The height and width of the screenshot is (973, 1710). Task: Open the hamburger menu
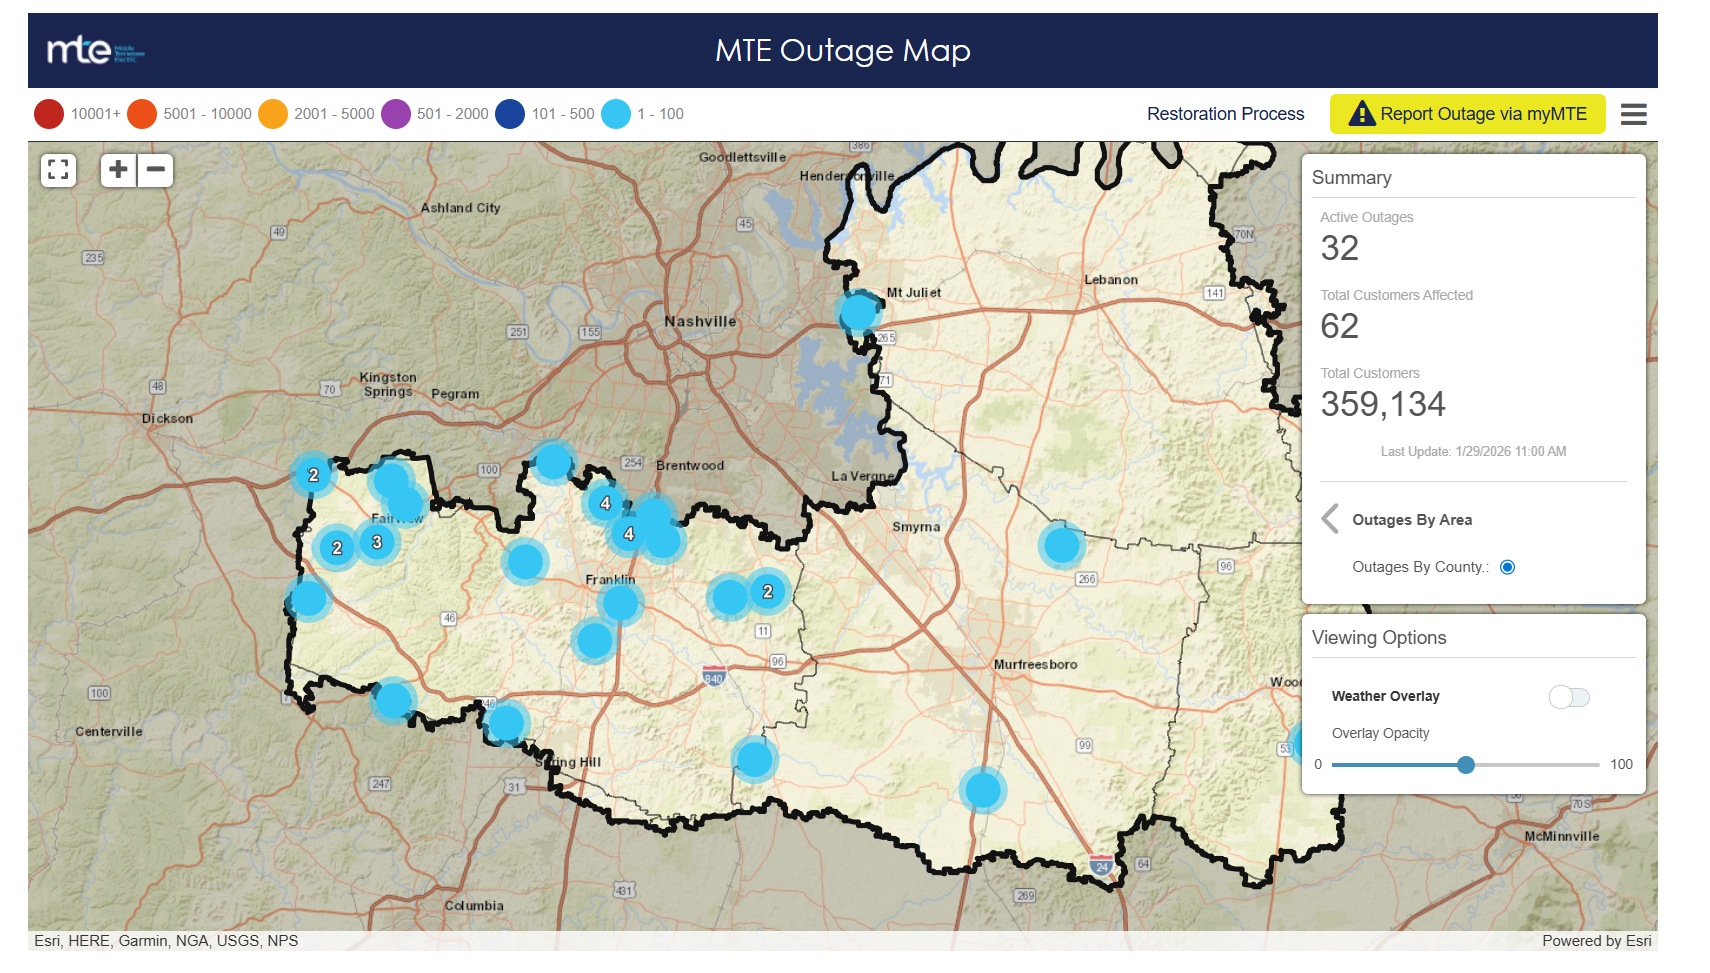(1633, 115)
